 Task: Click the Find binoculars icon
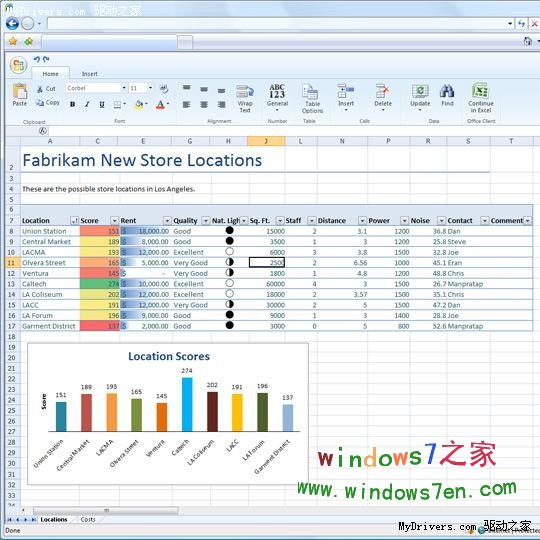point(447,91)
